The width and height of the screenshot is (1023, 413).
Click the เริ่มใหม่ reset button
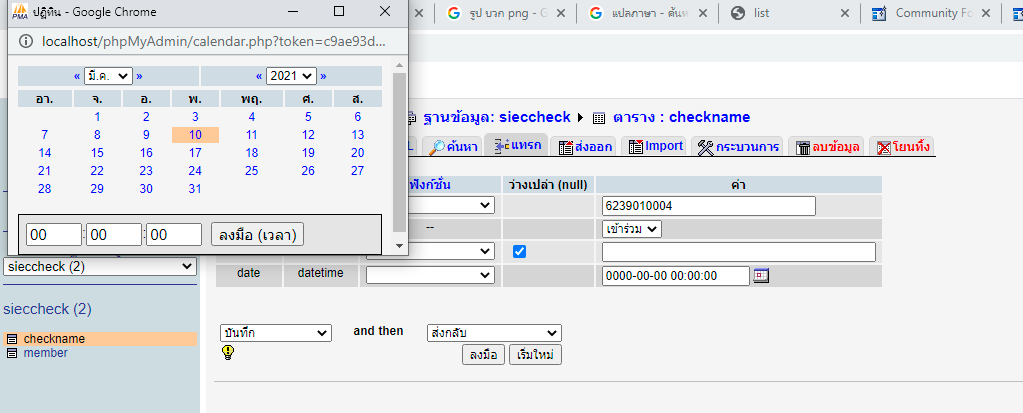pyautogui.click(x=535, y=355)
